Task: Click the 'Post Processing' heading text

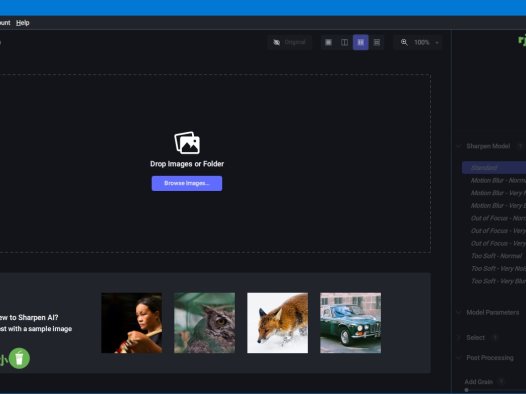Action: pyautogui.click(x=490, y=358)
